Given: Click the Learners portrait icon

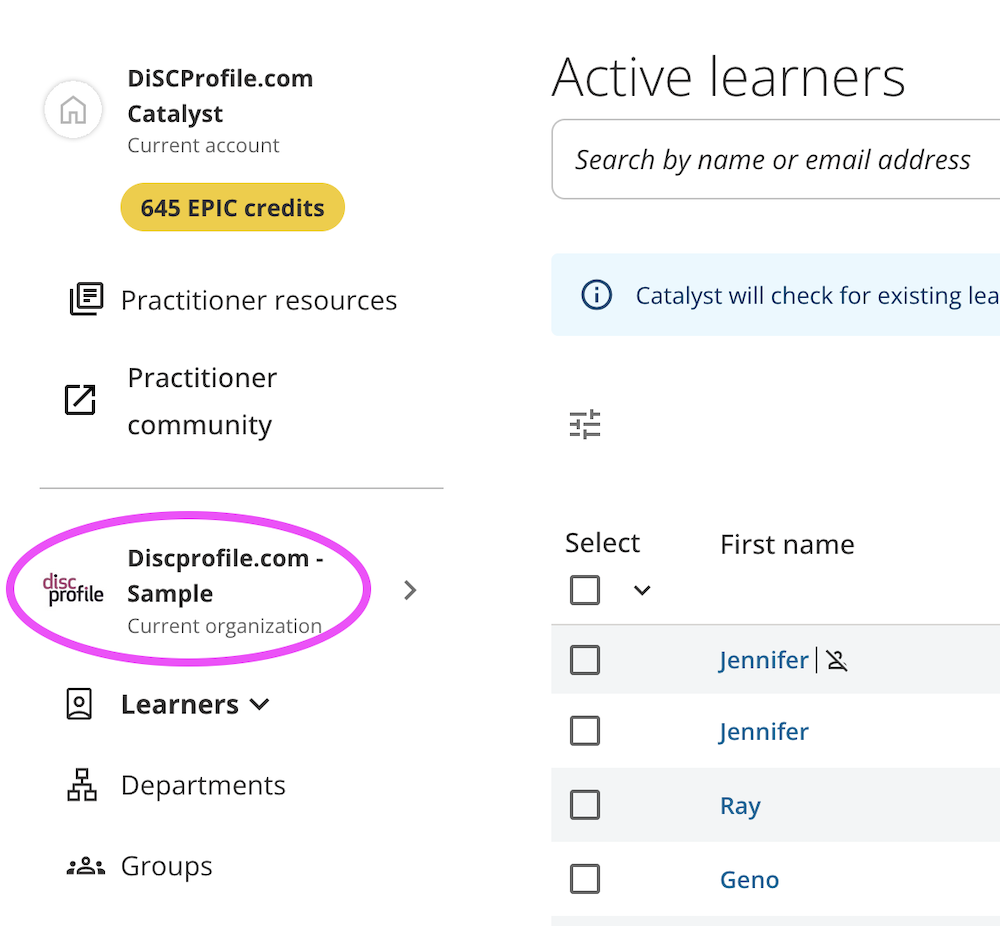Looking at the screenshot, I should [x=79, y=704].
